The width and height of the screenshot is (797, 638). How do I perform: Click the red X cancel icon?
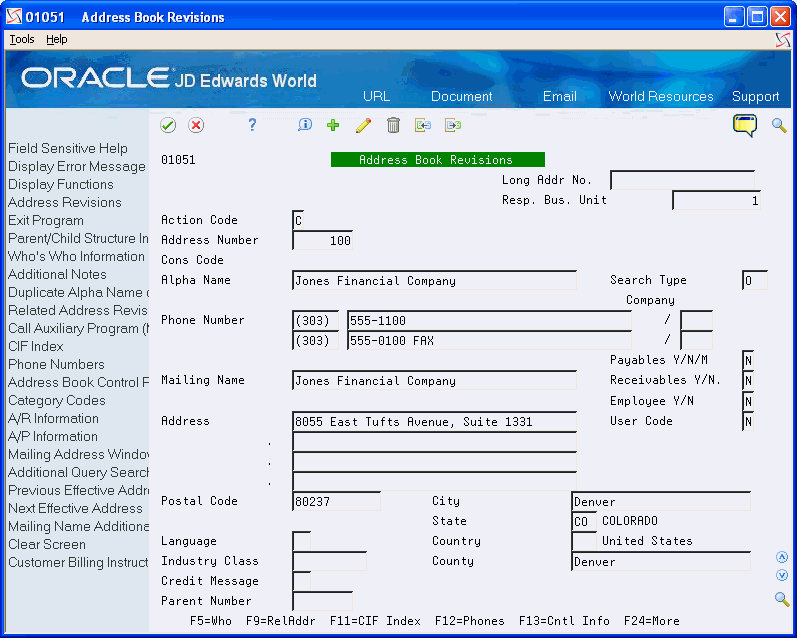coord(196,125)
